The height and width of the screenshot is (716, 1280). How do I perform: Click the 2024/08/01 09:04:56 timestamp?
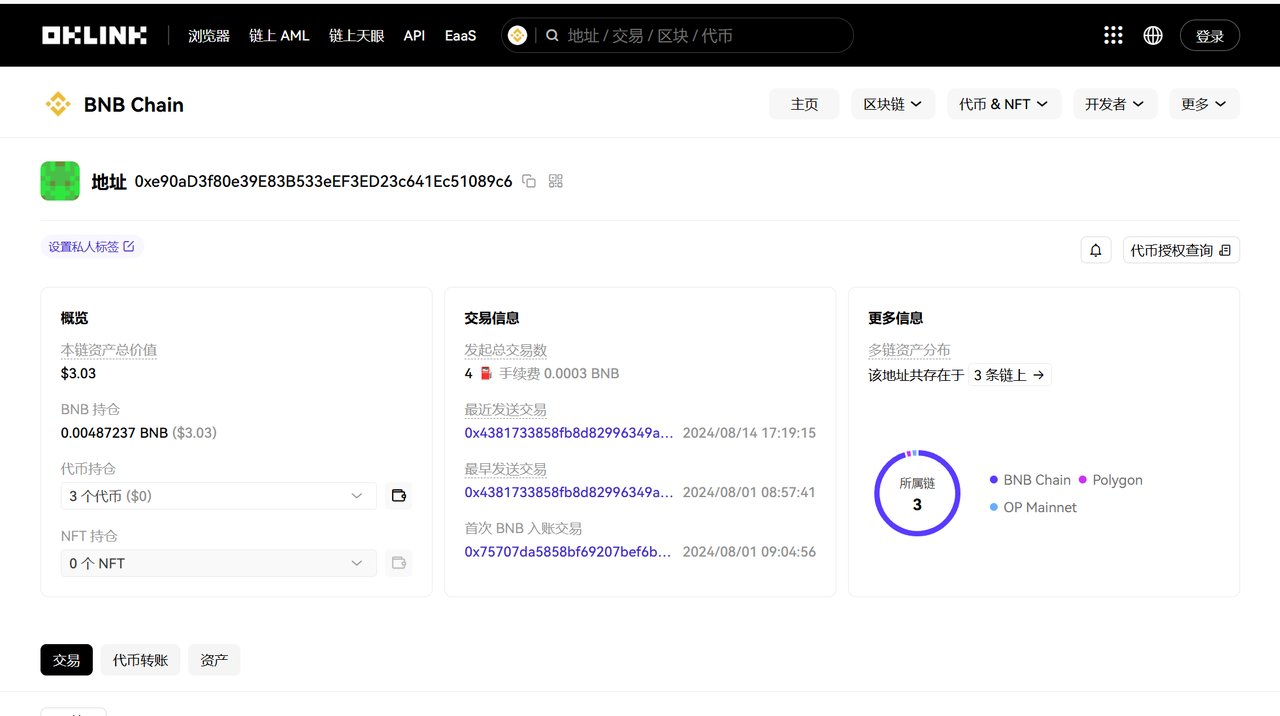coord(749,551)
